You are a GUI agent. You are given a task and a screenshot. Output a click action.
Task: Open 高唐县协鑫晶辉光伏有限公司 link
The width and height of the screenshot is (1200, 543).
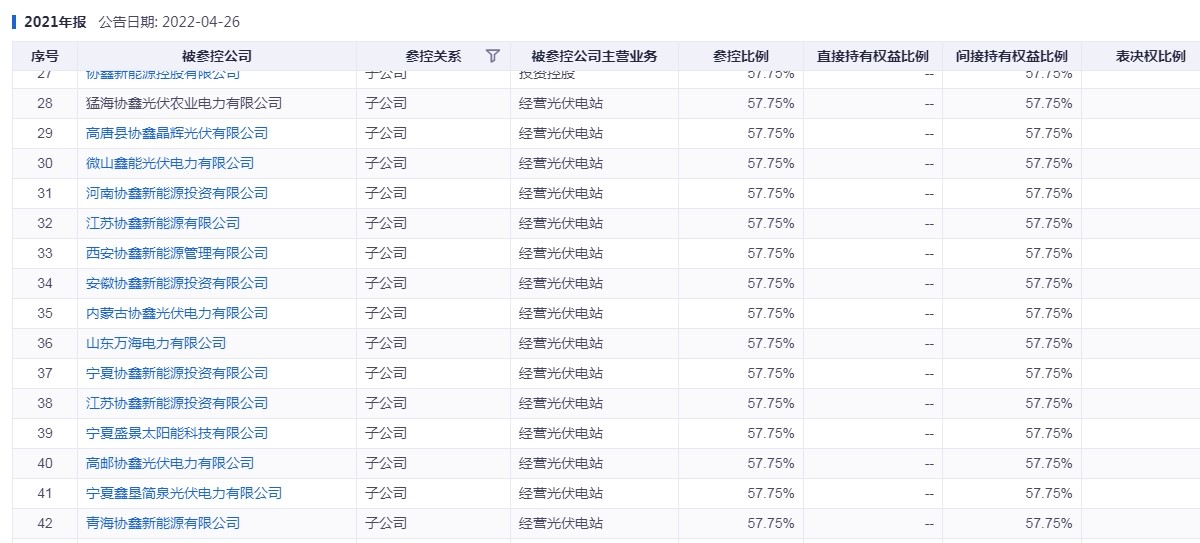(x=177, y=133)
